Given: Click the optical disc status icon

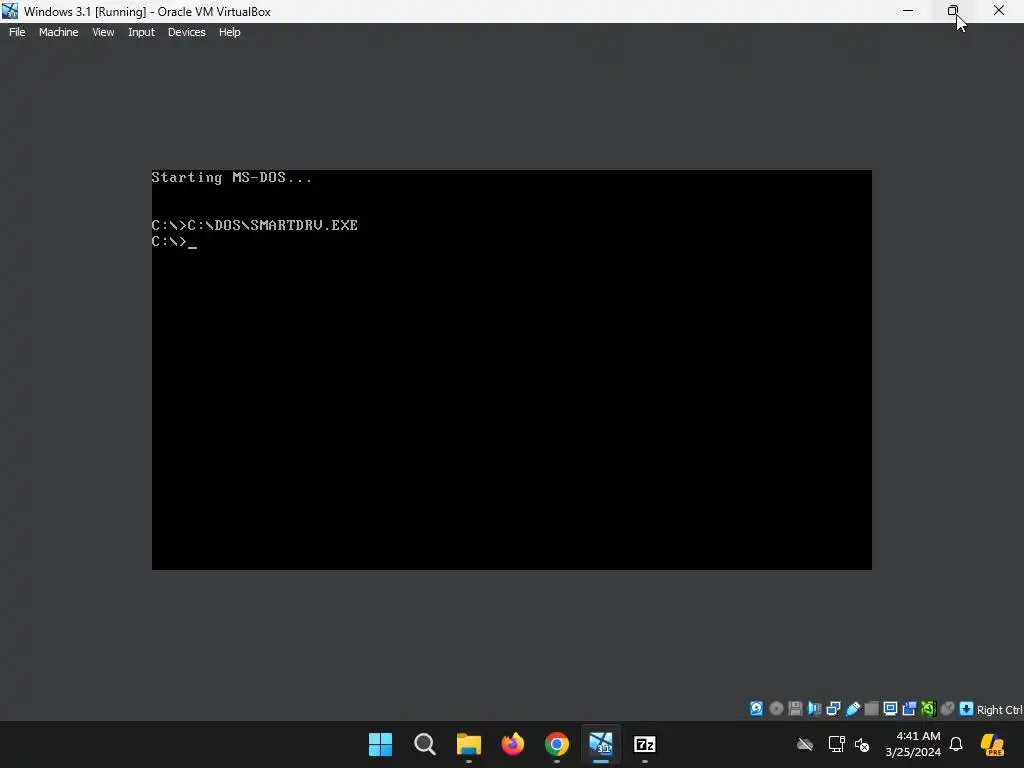Looking at the screenshot, I should tap(776, 709).
